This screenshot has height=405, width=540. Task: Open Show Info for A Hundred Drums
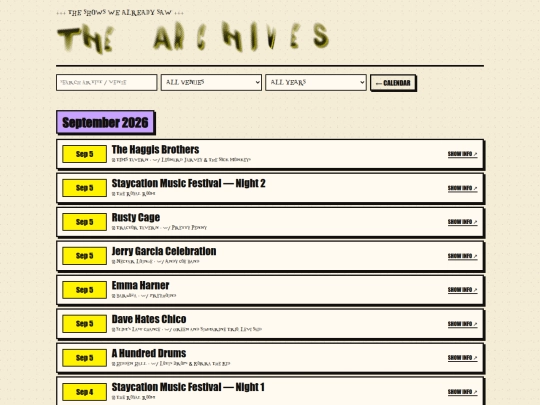(x=463, y=357)
